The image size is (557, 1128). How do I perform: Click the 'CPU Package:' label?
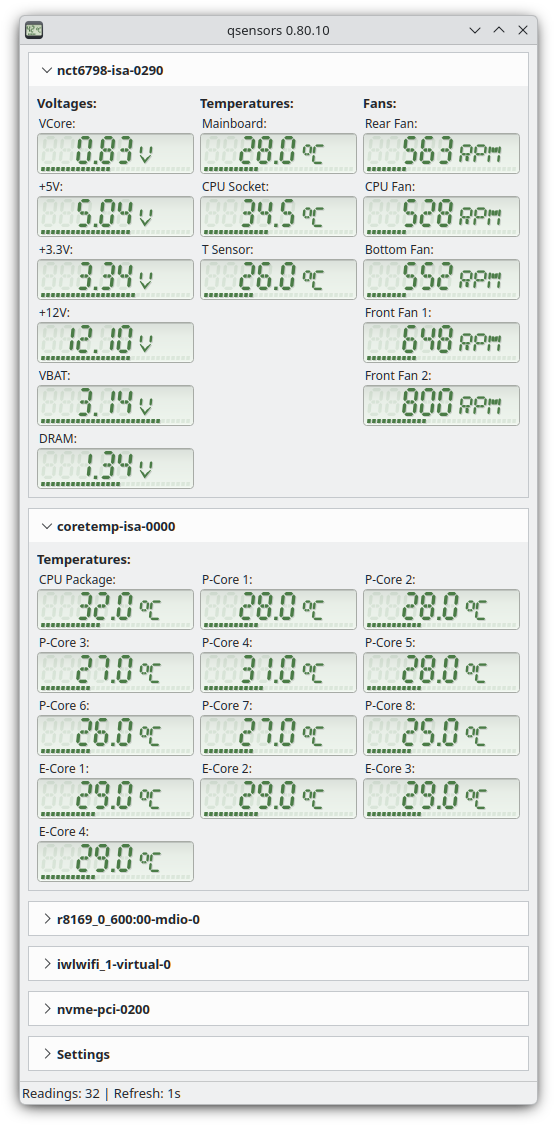77,579
